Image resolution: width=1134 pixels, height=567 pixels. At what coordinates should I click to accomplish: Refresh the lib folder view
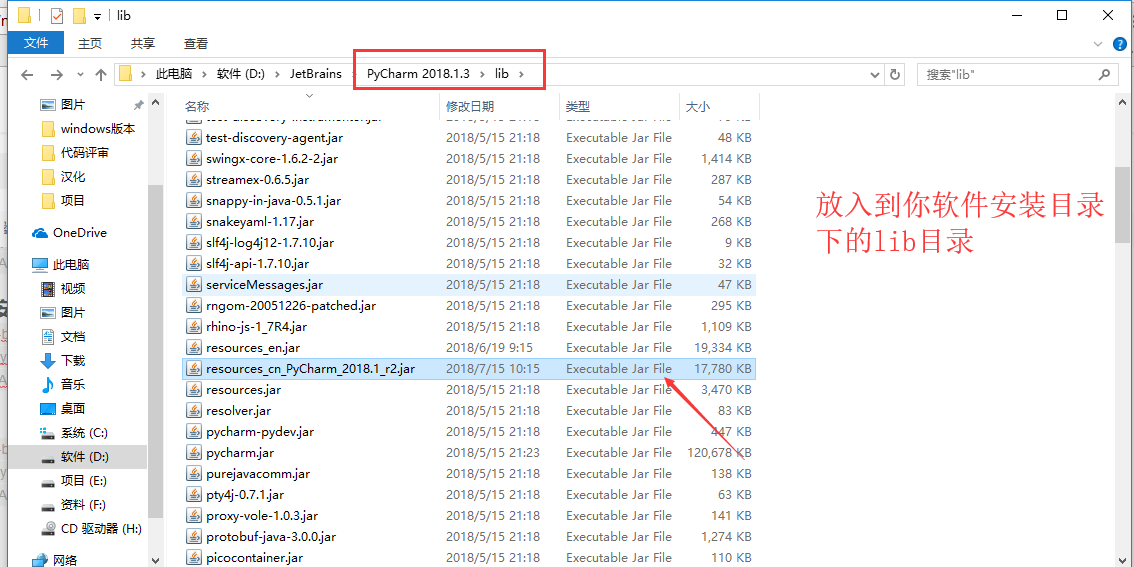(895, 74)
